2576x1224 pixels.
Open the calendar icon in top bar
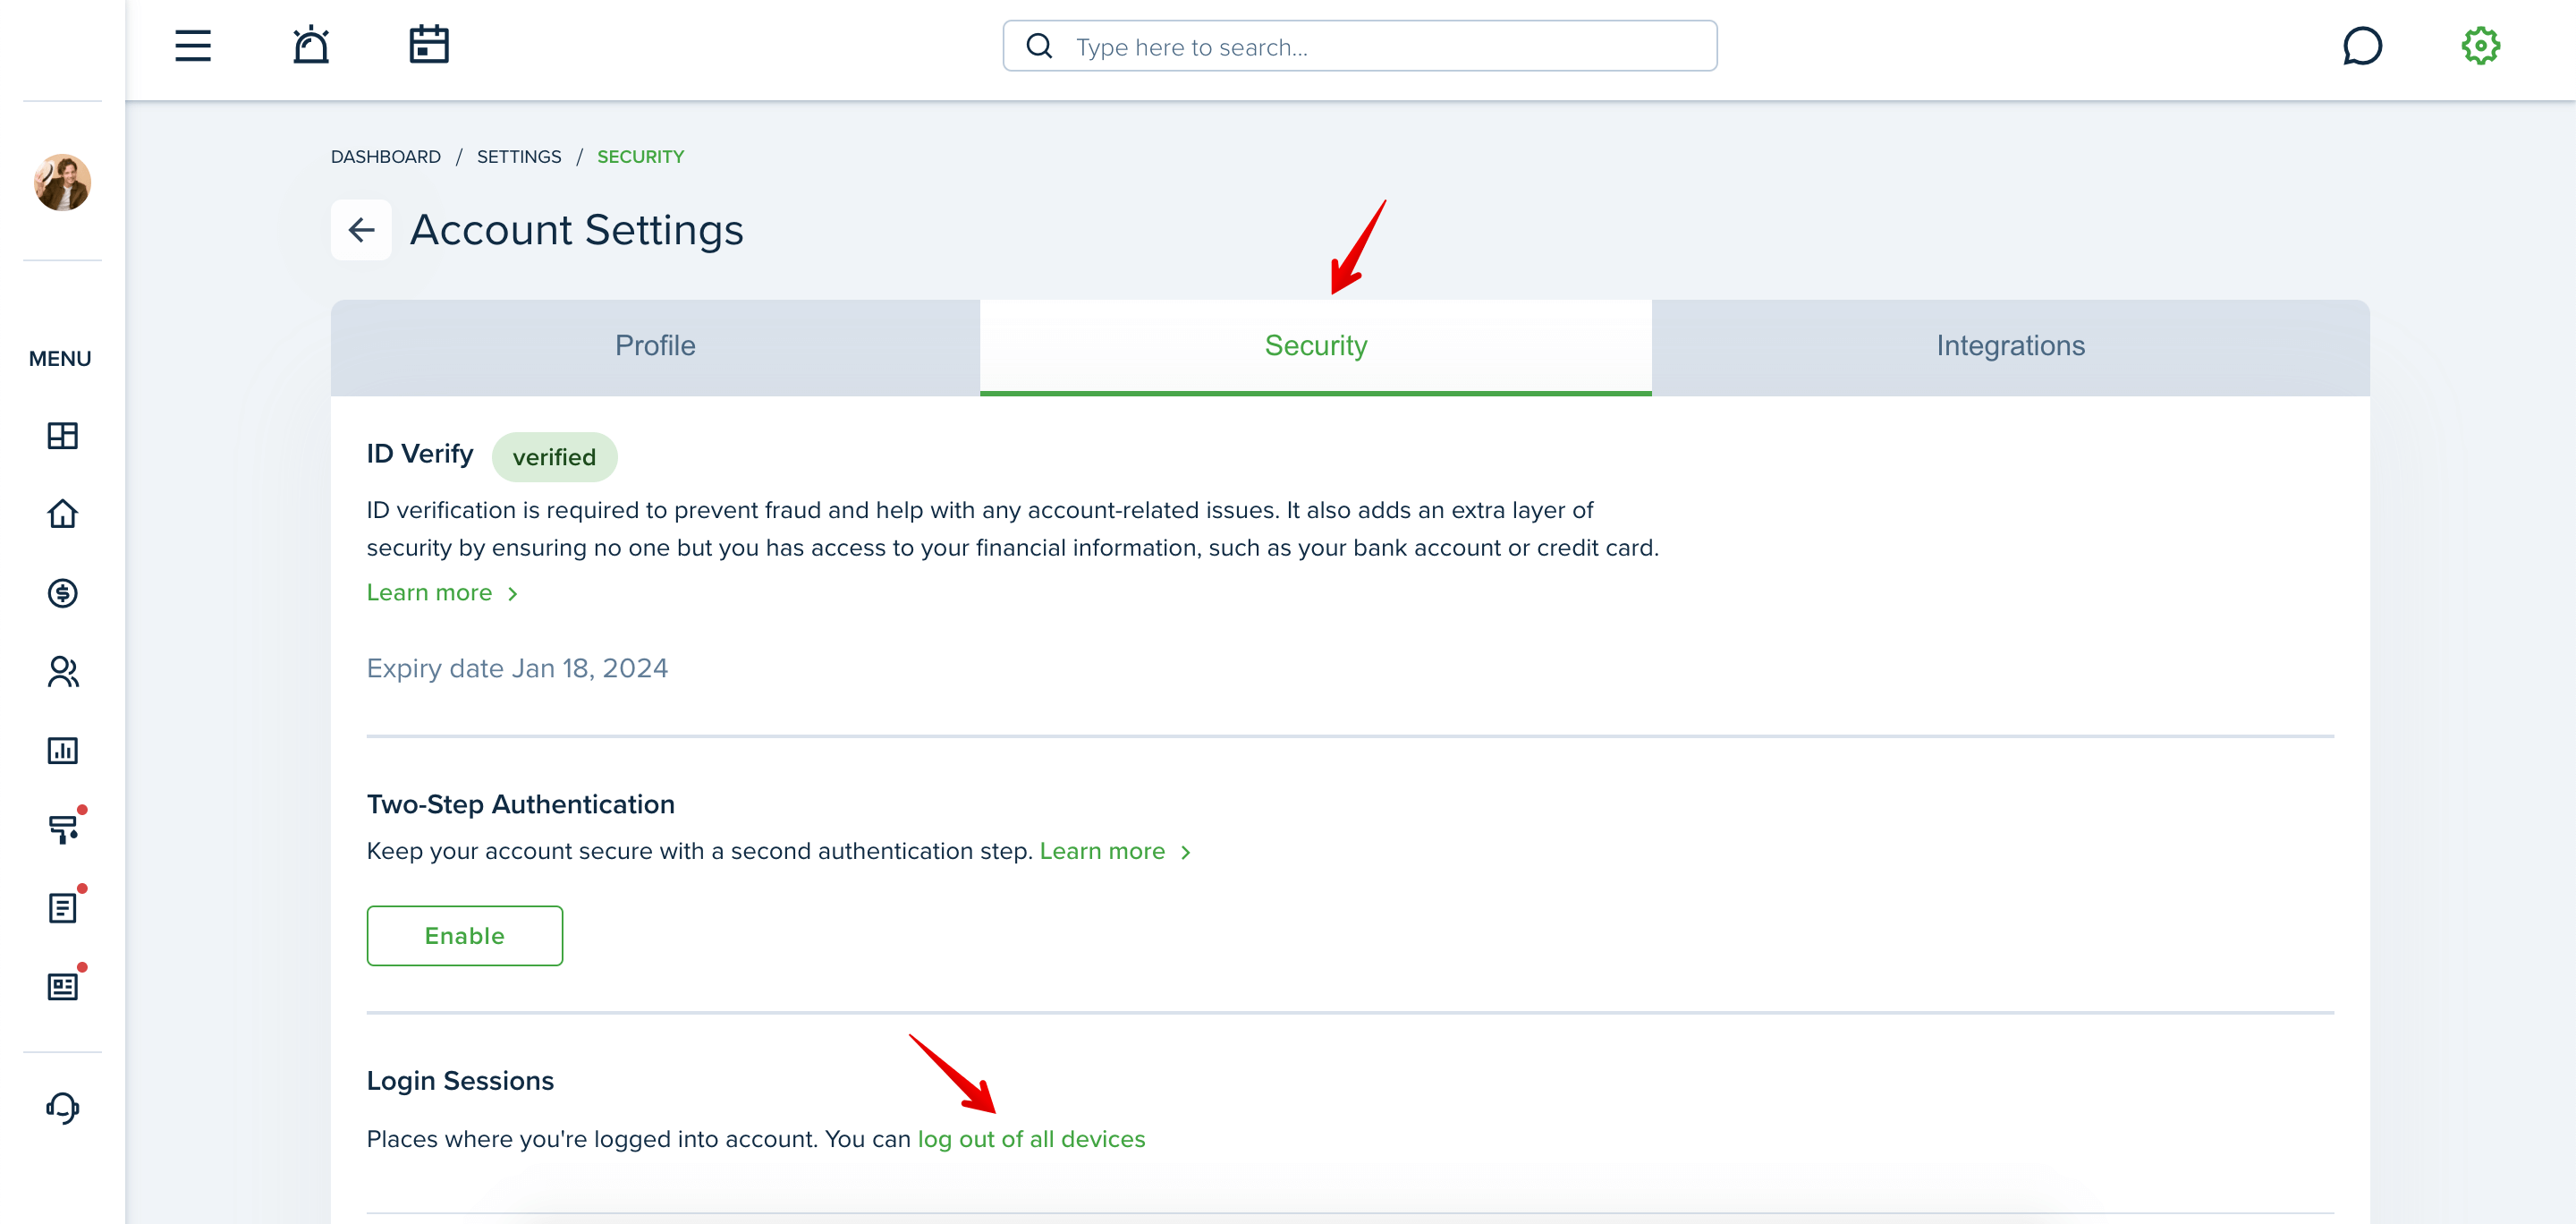tap(429, 45)
